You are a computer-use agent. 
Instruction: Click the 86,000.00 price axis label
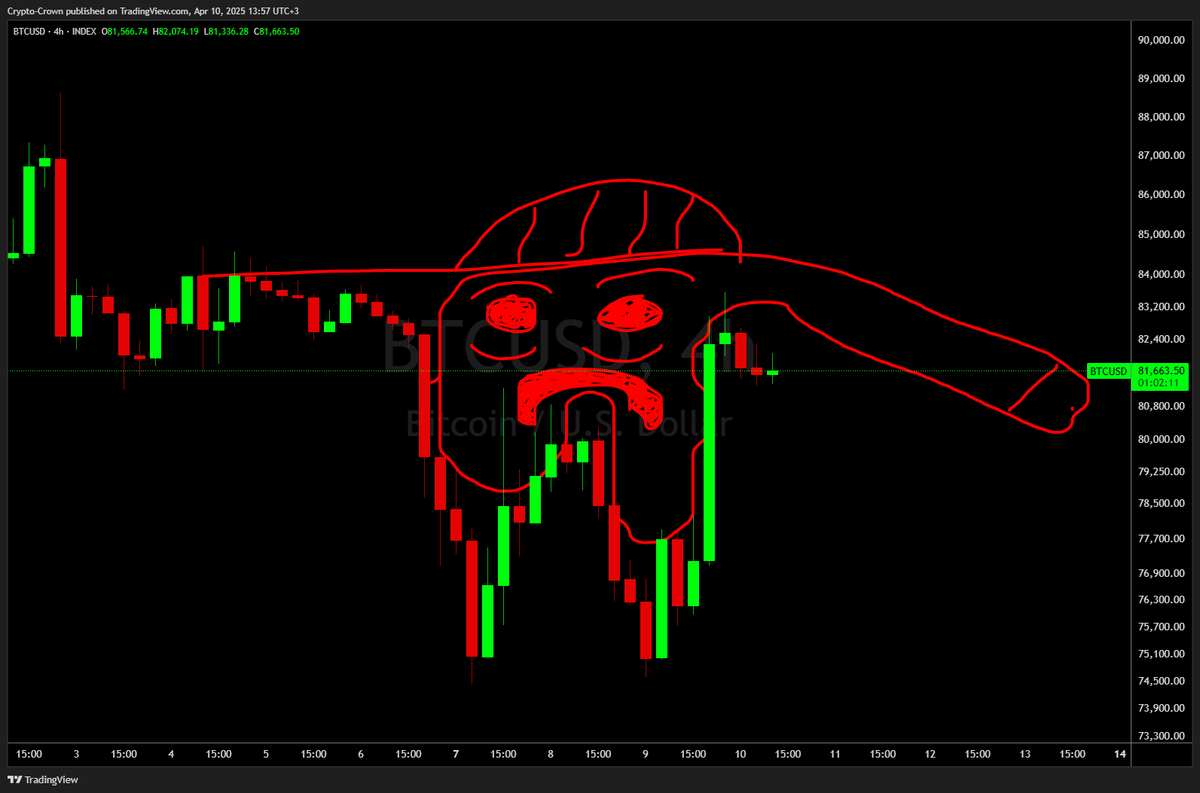click(x=1161, y=195)
